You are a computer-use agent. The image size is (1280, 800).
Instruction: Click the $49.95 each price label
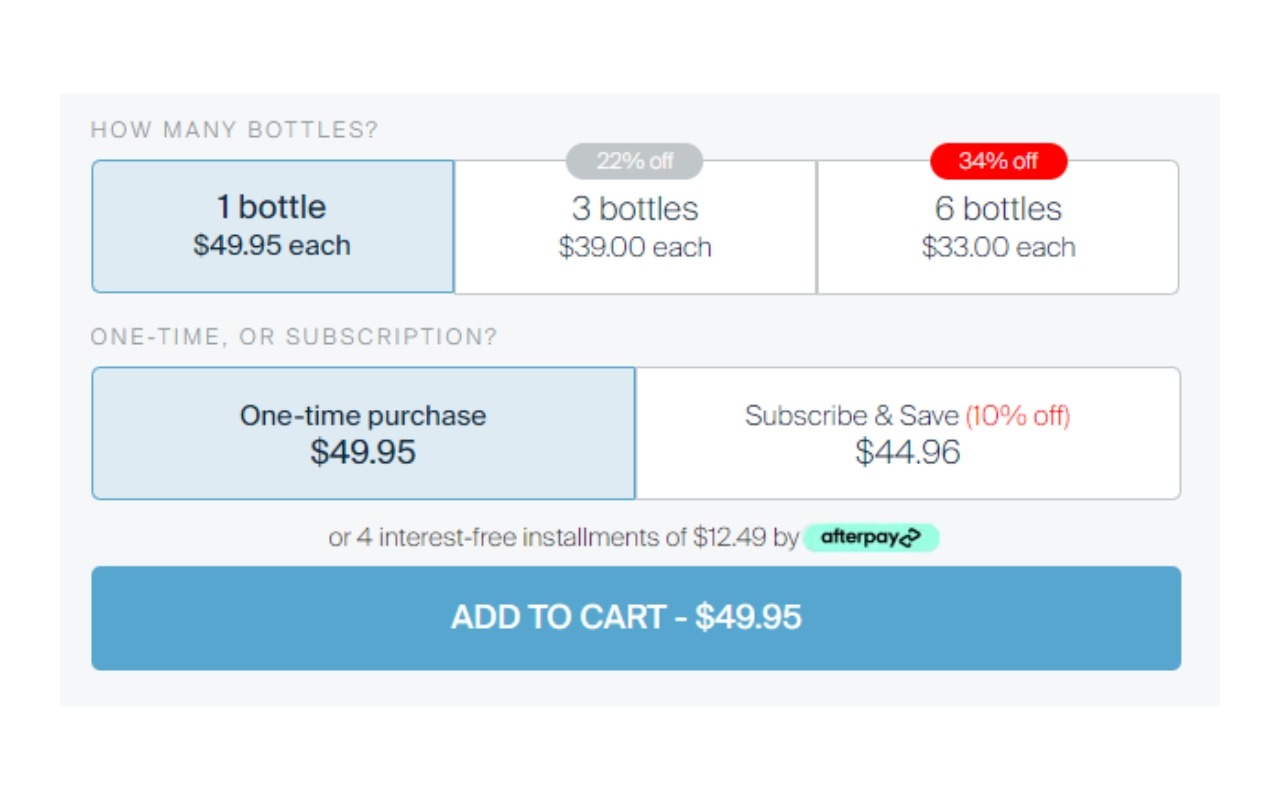[272, 246]
